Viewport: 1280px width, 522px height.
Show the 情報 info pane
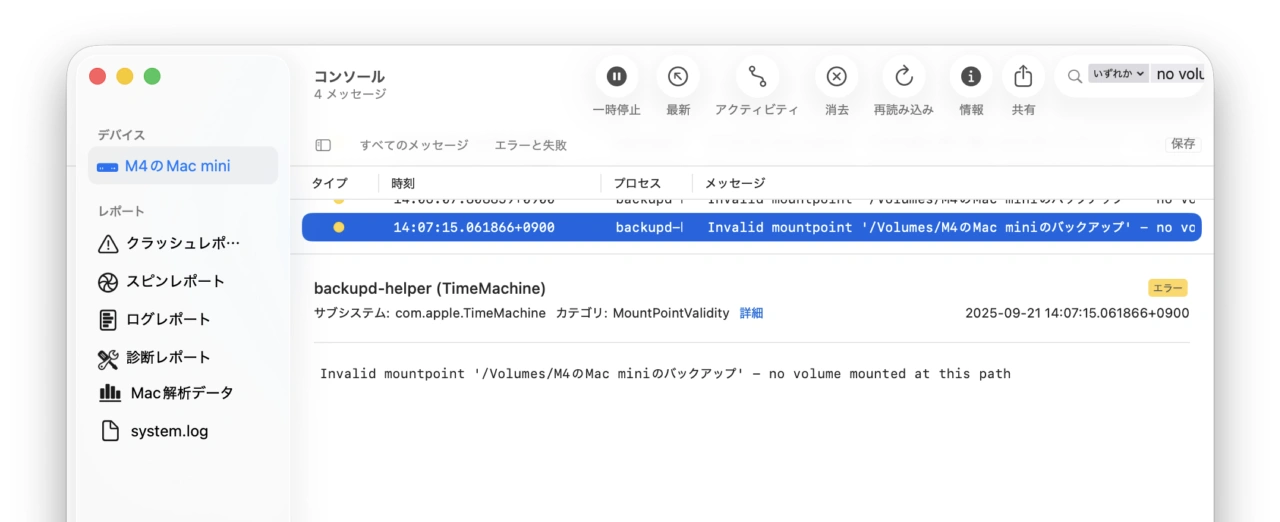tap(971, 76)
